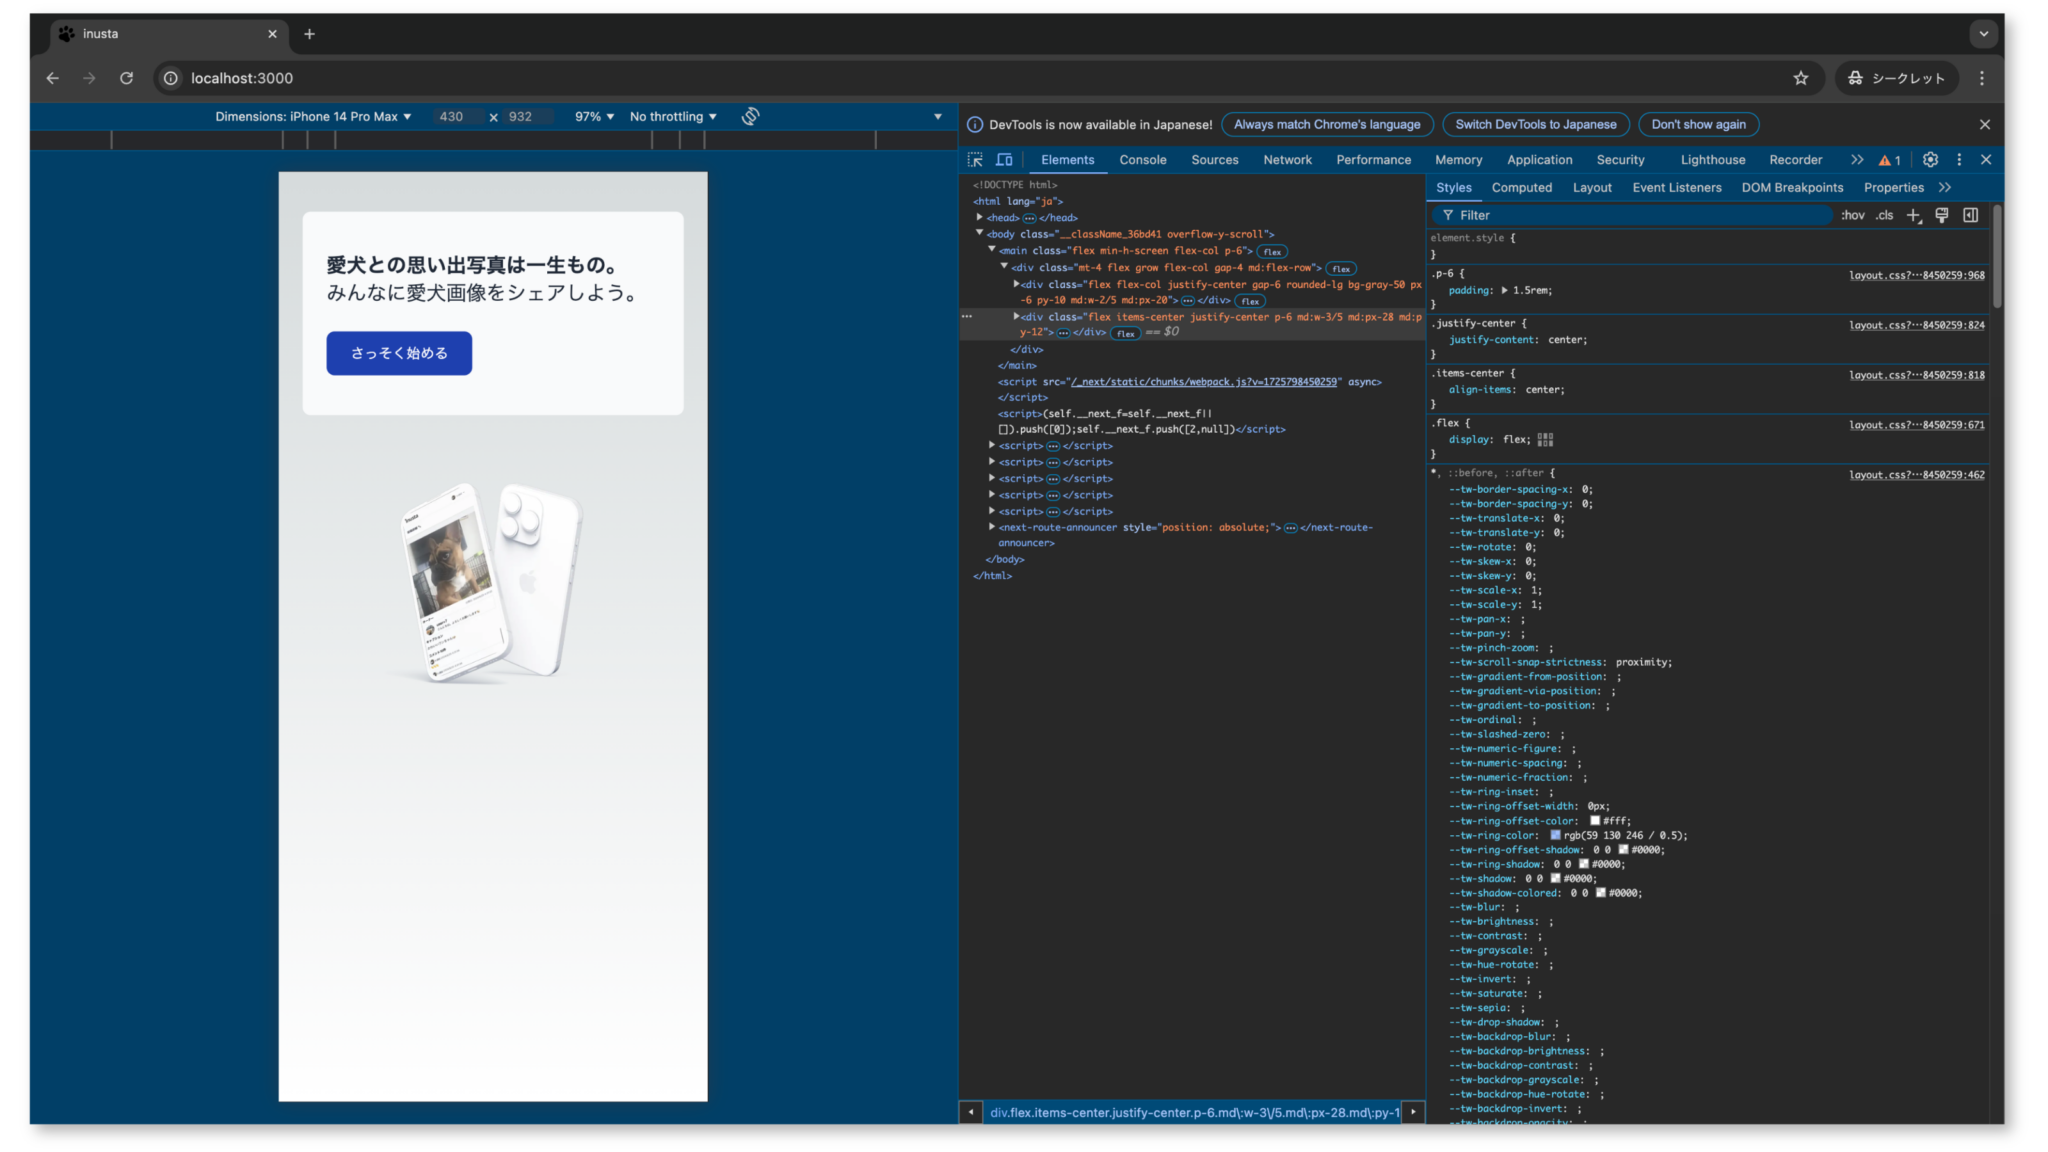Click the toggle rendering emulations brush icon
The image size is (2048, 1152).
click(x=1942, y=216)
